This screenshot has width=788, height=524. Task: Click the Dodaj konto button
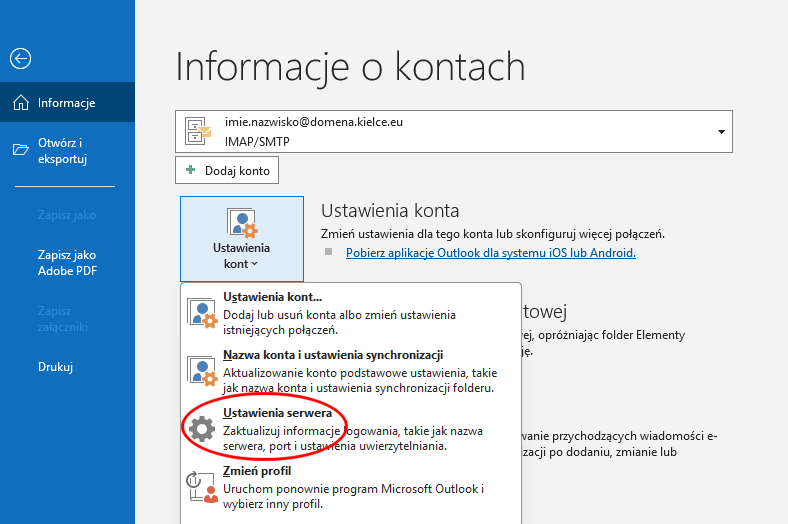tap(227, 170)
